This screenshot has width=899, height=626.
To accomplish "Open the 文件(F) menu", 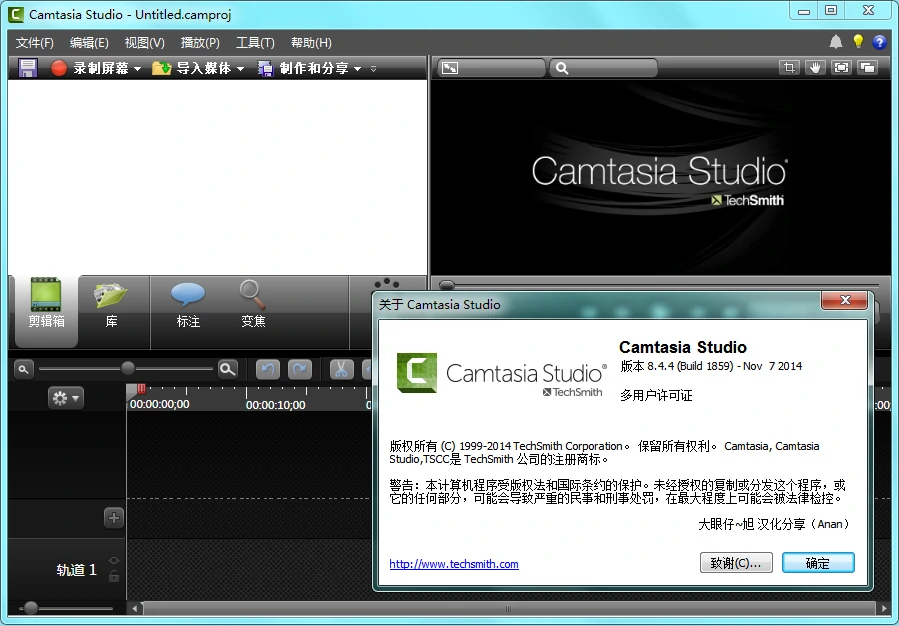I will [35, 43].
